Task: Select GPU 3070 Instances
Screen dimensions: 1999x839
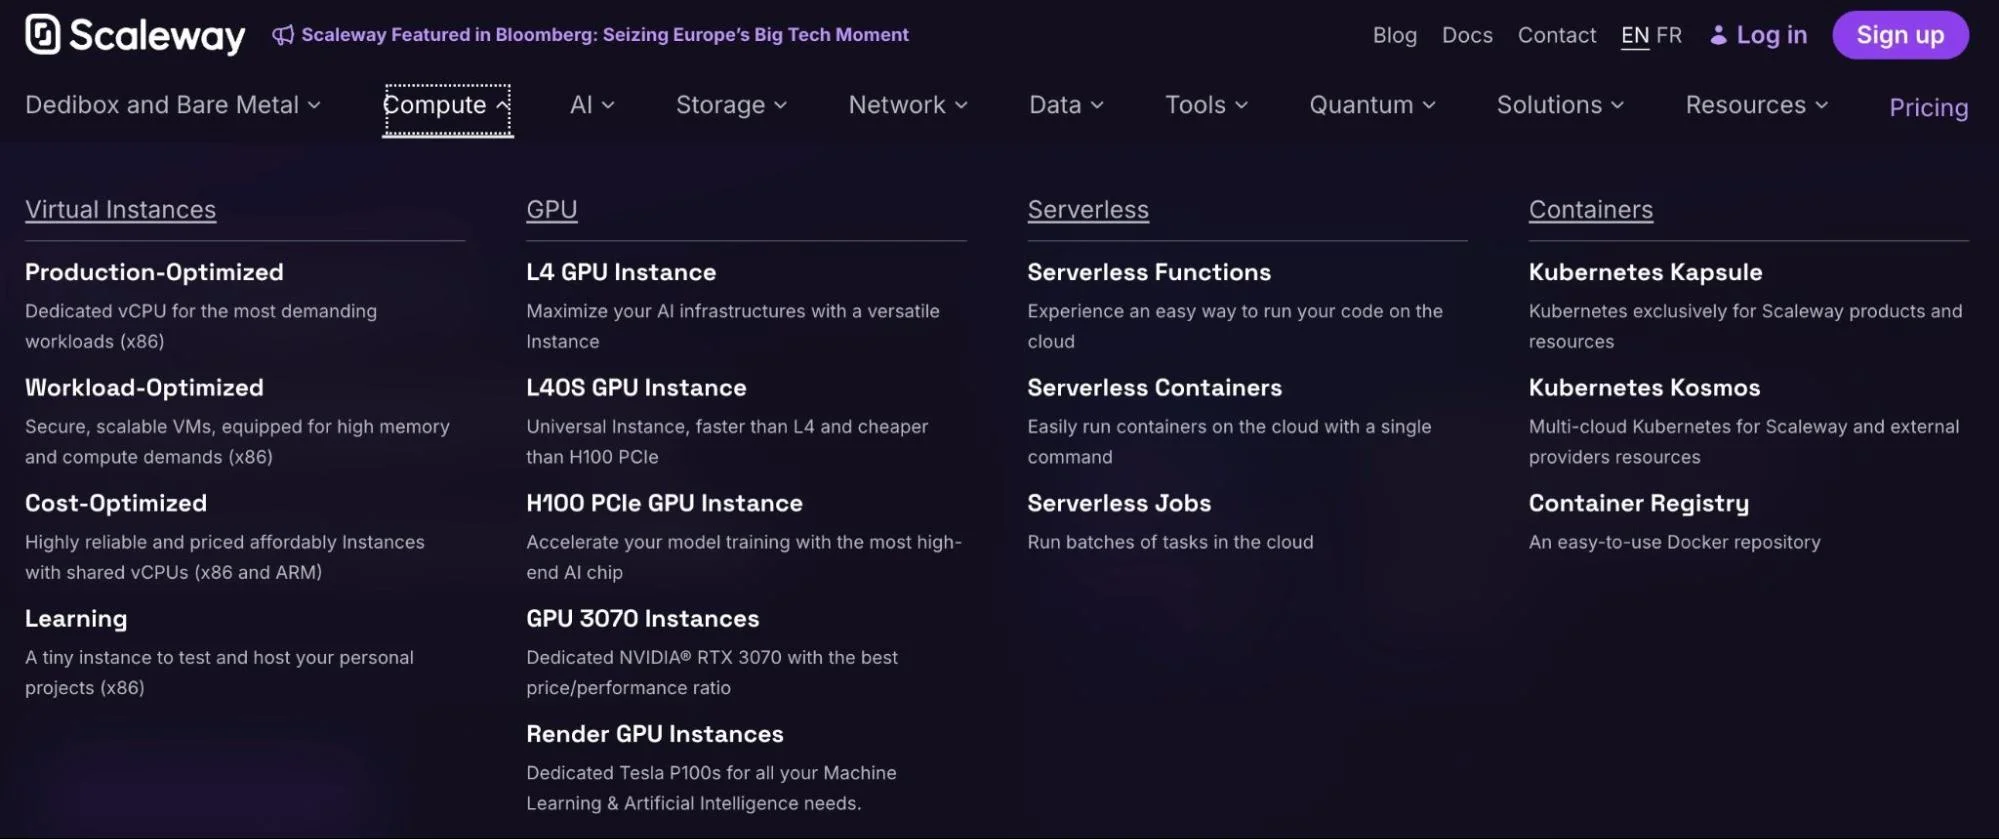Action: pyautogui.click(x=643, y=619)
